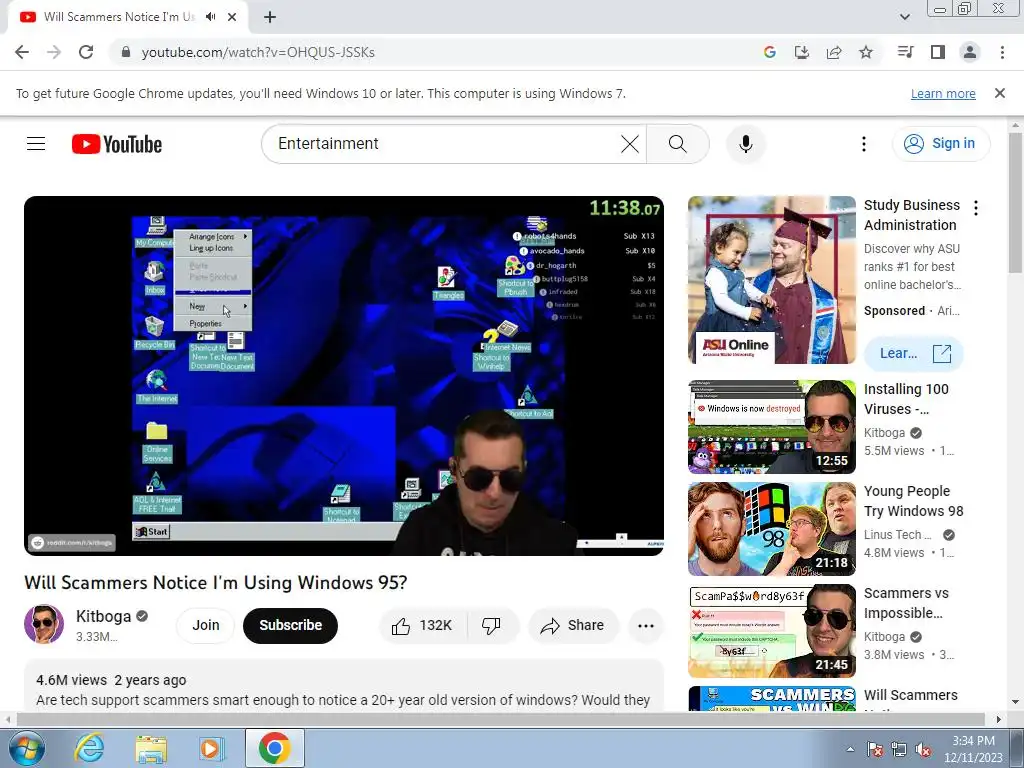
Task: Open the media control icon in toolbar
Action: pos(905,52)
